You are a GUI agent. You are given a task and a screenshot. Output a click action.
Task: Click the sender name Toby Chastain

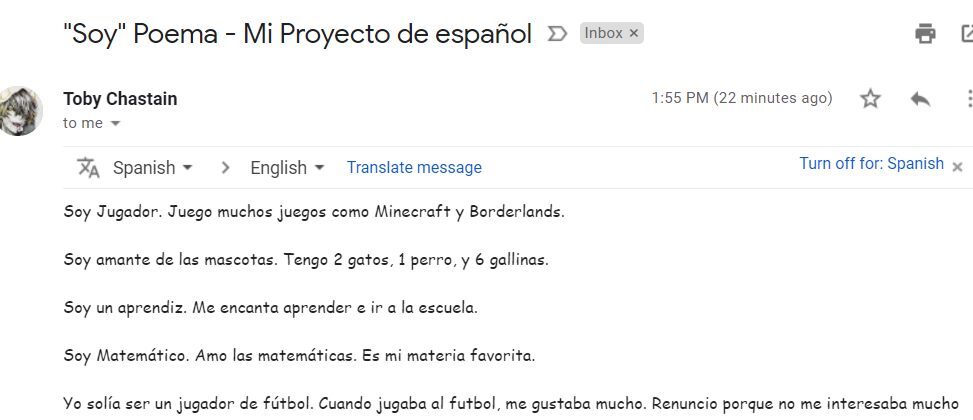[120, 99]
